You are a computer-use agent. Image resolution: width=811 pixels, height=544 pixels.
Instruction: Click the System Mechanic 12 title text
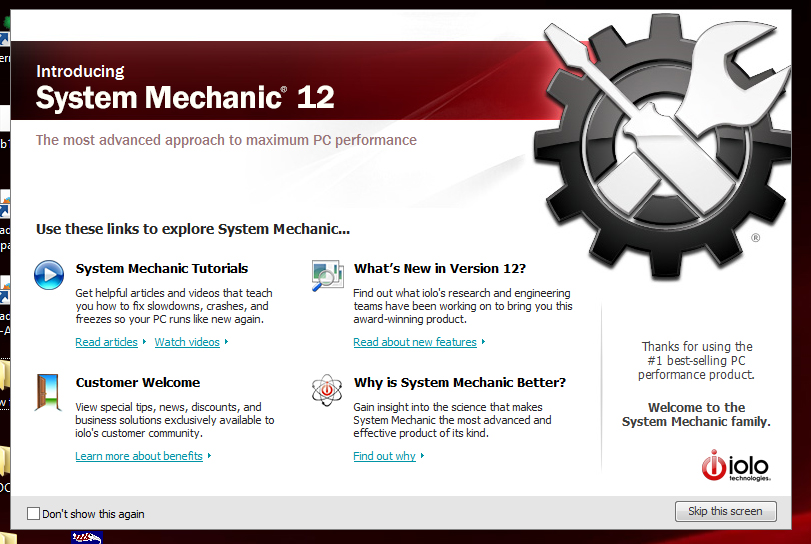185,97
